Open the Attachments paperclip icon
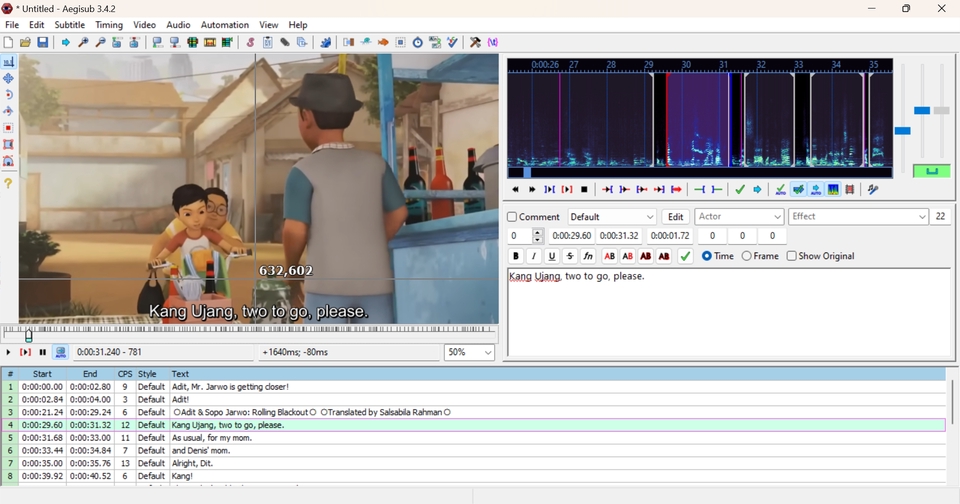The image size is (960, 504). [285, 42]
